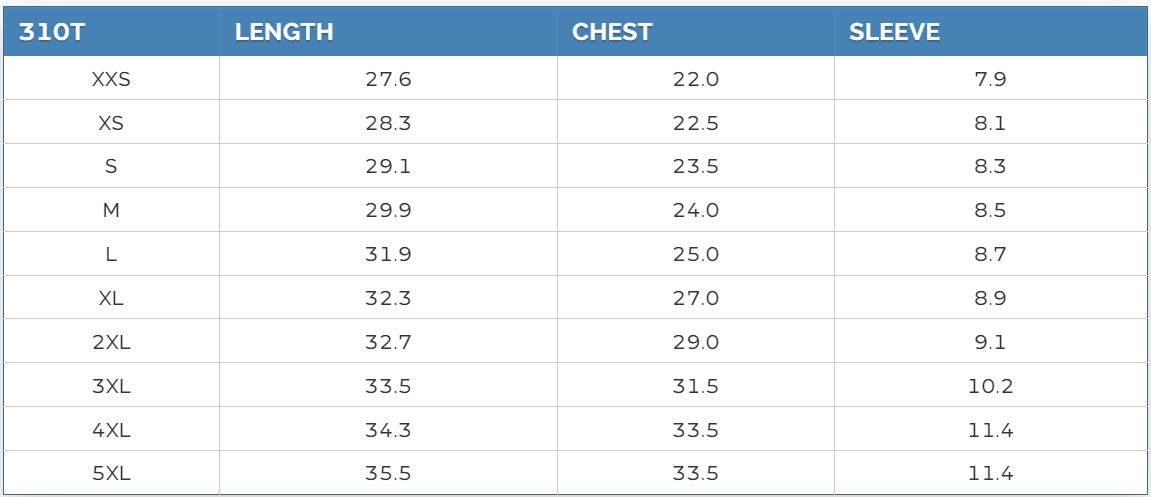Click the 27.6 length value for XXS
This screenshot has width=1151, height=497.
tap(388, 80)
